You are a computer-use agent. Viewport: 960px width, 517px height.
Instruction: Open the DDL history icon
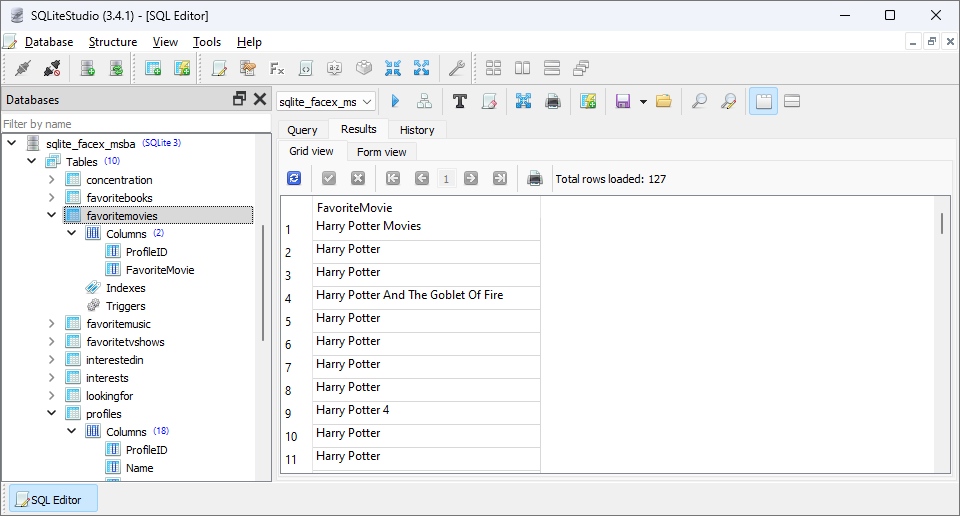[x=248, y=68]
